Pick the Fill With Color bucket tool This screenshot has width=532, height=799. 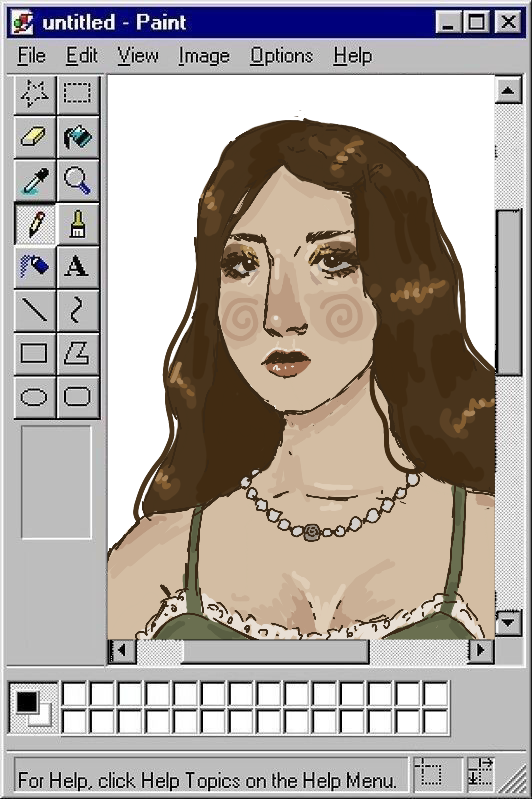[x=78, y=138]
